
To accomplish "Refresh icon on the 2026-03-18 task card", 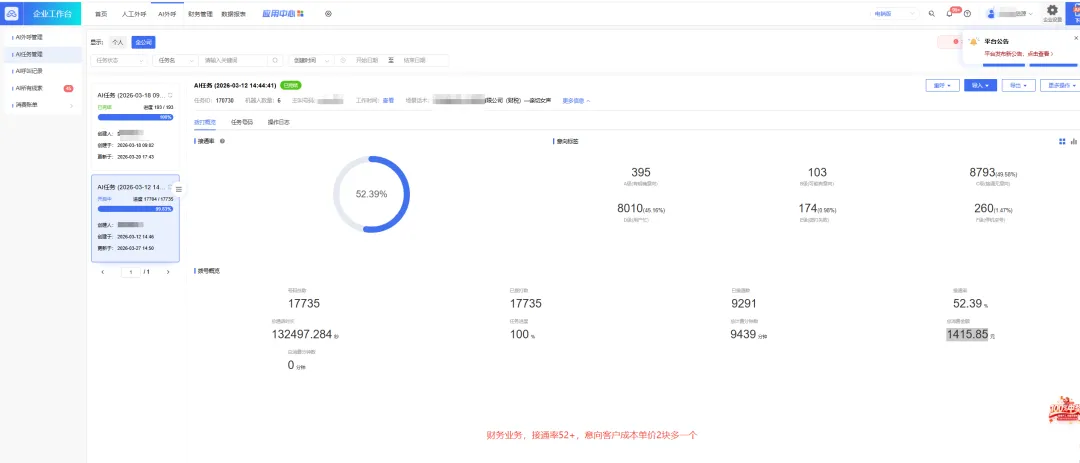I will pyautogui.click(x=171, y=95).
